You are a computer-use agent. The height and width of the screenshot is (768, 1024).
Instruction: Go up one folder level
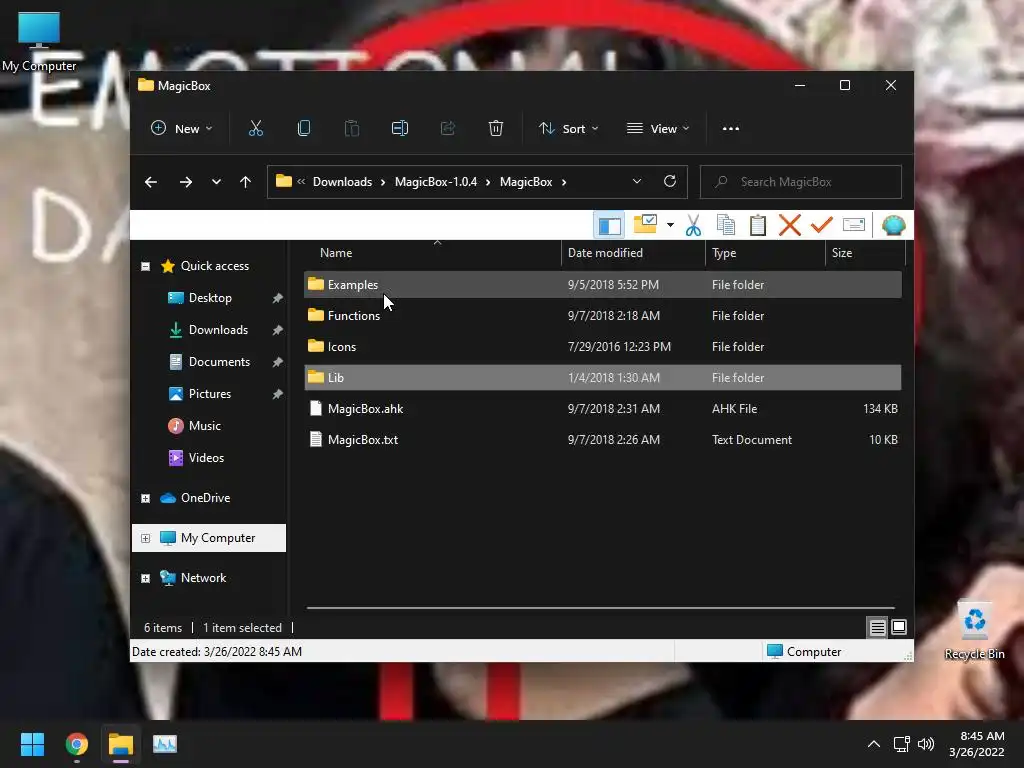[x=246, y=182]
